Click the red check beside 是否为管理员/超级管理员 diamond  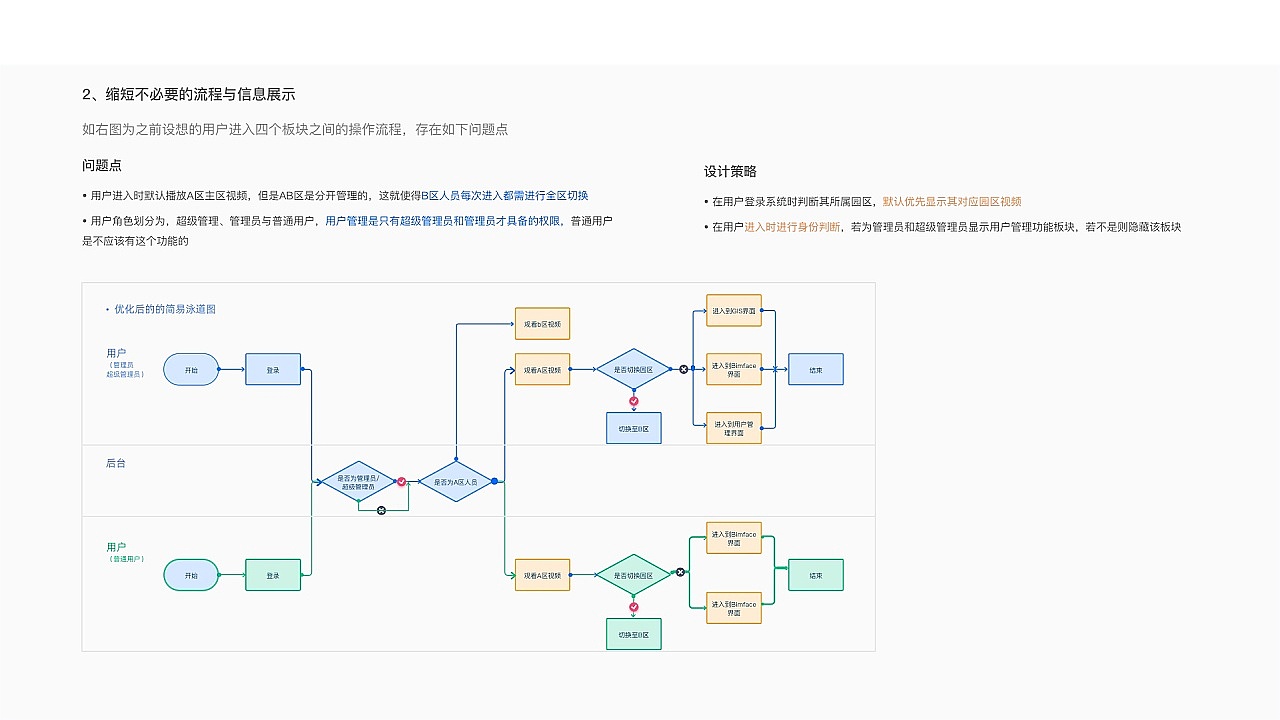click(x=402, y=480)
